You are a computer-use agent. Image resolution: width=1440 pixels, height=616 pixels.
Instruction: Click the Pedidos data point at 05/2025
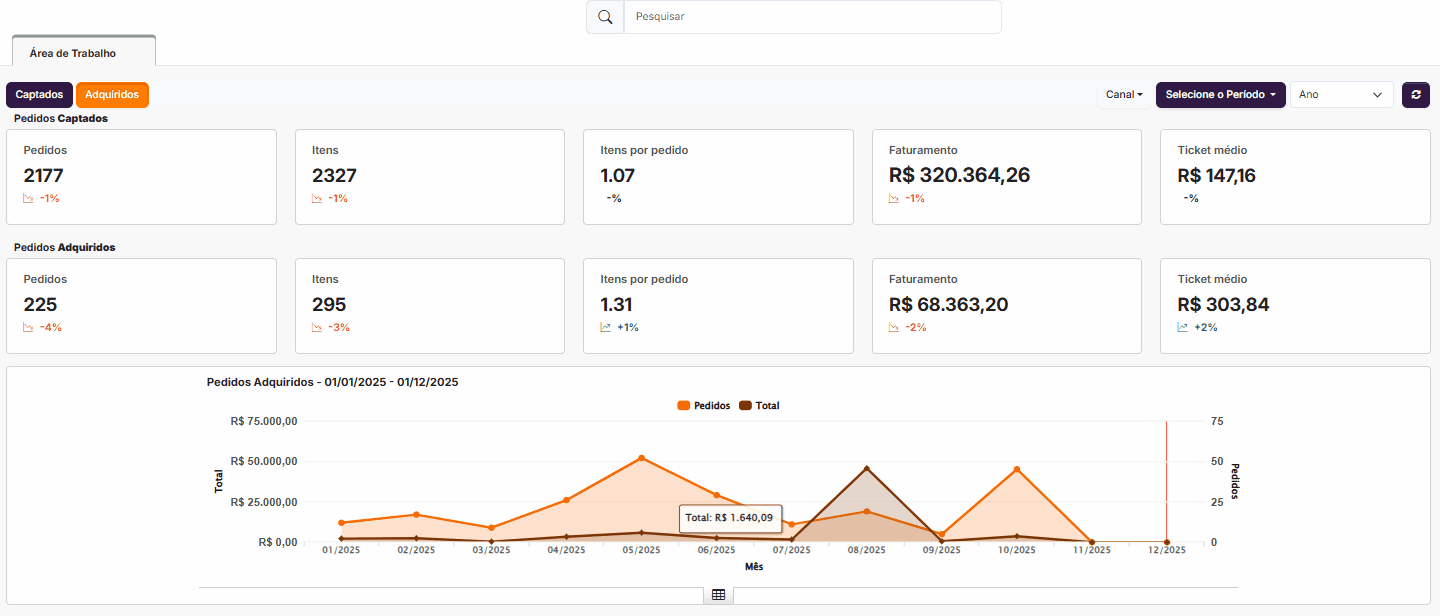[641, 458]
